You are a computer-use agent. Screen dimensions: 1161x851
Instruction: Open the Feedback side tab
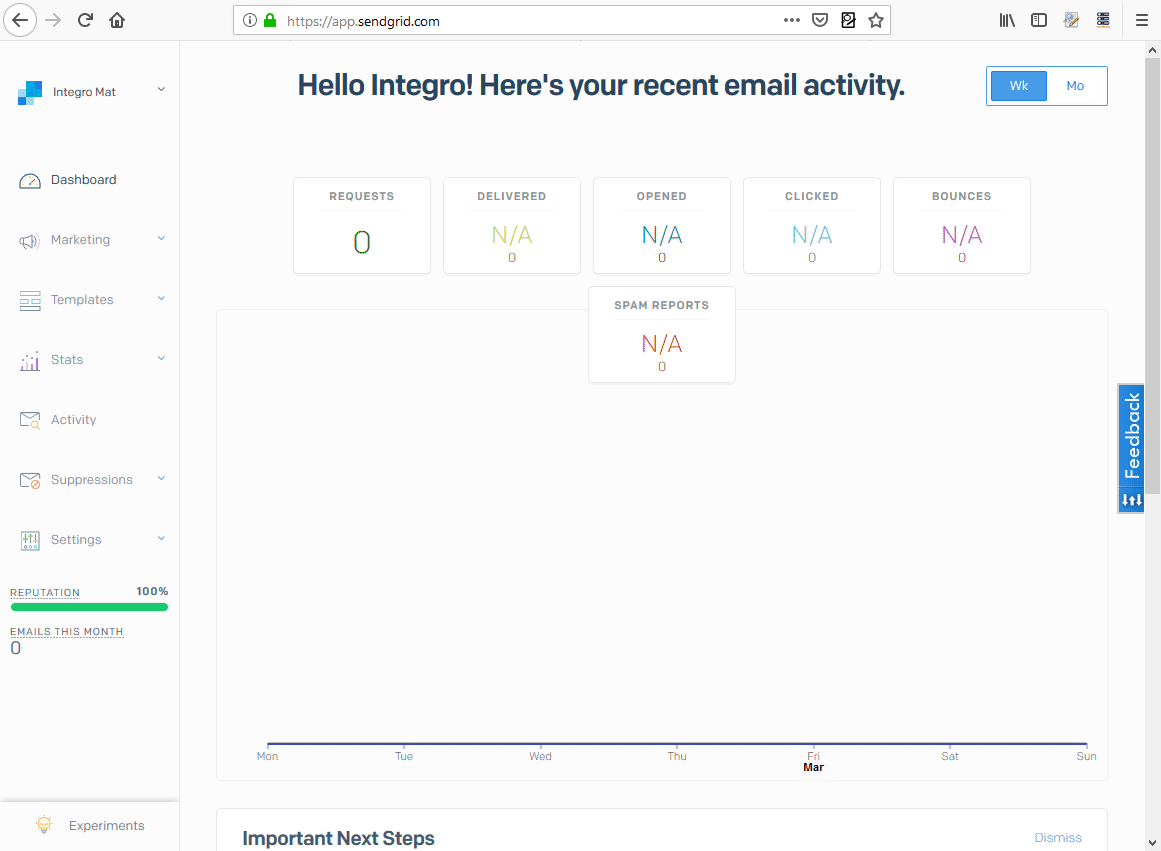click(1131, 435)
